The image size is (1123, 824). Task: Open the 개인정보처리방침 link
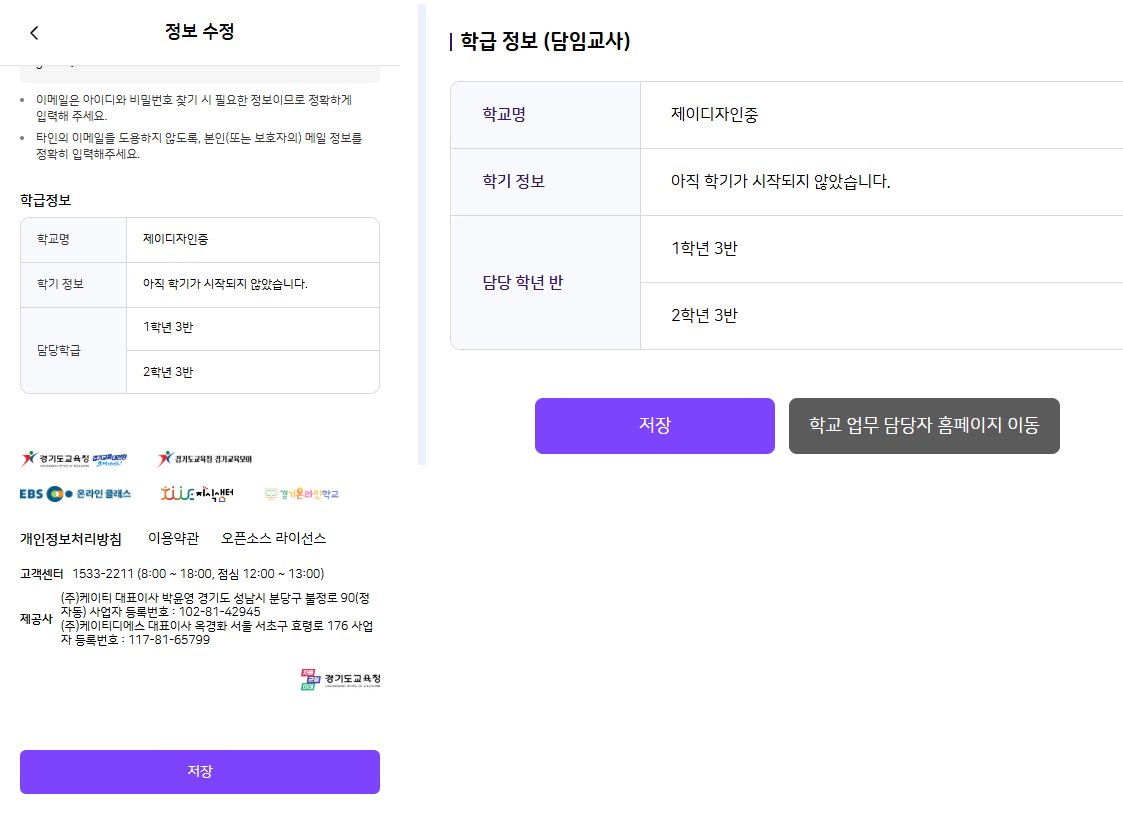point(71,539)
